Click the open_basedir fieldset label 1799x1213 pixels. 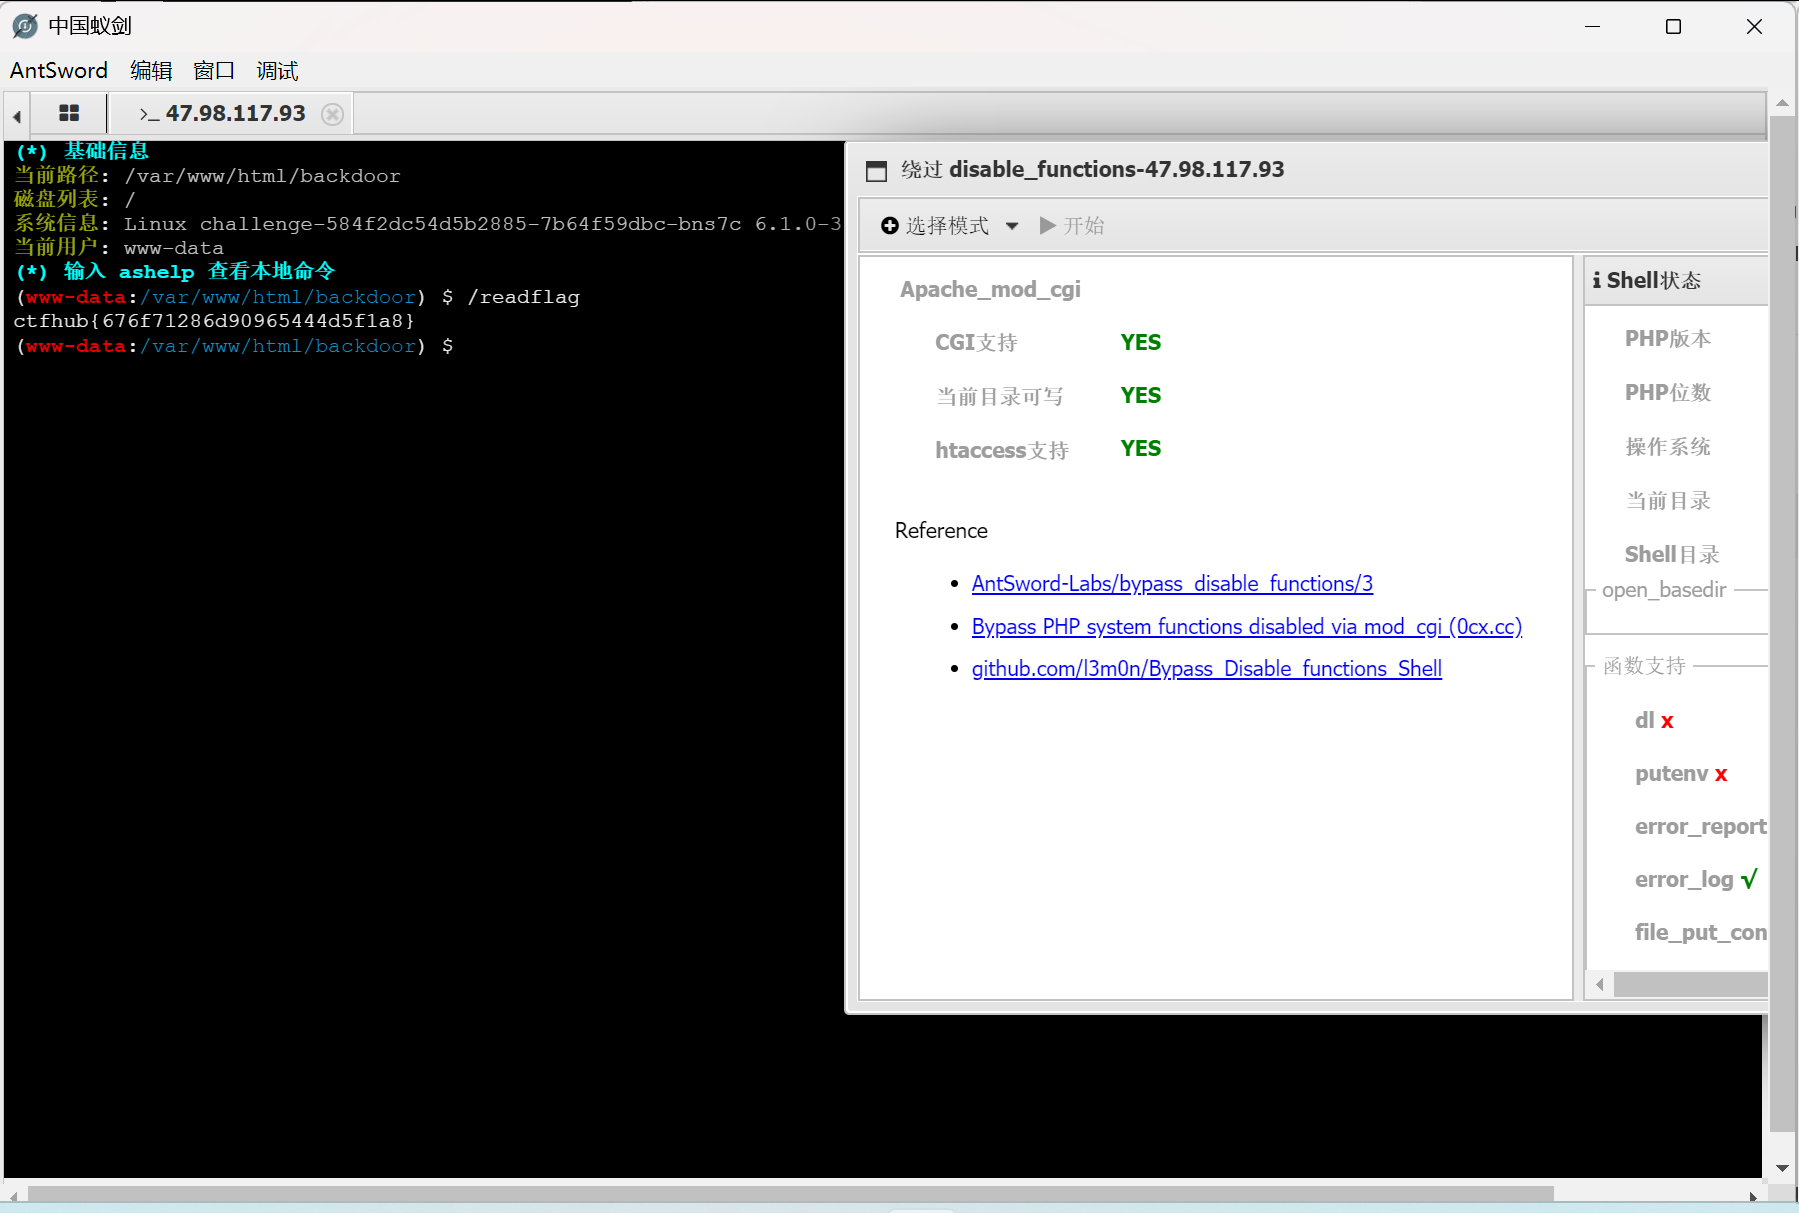1664,591
